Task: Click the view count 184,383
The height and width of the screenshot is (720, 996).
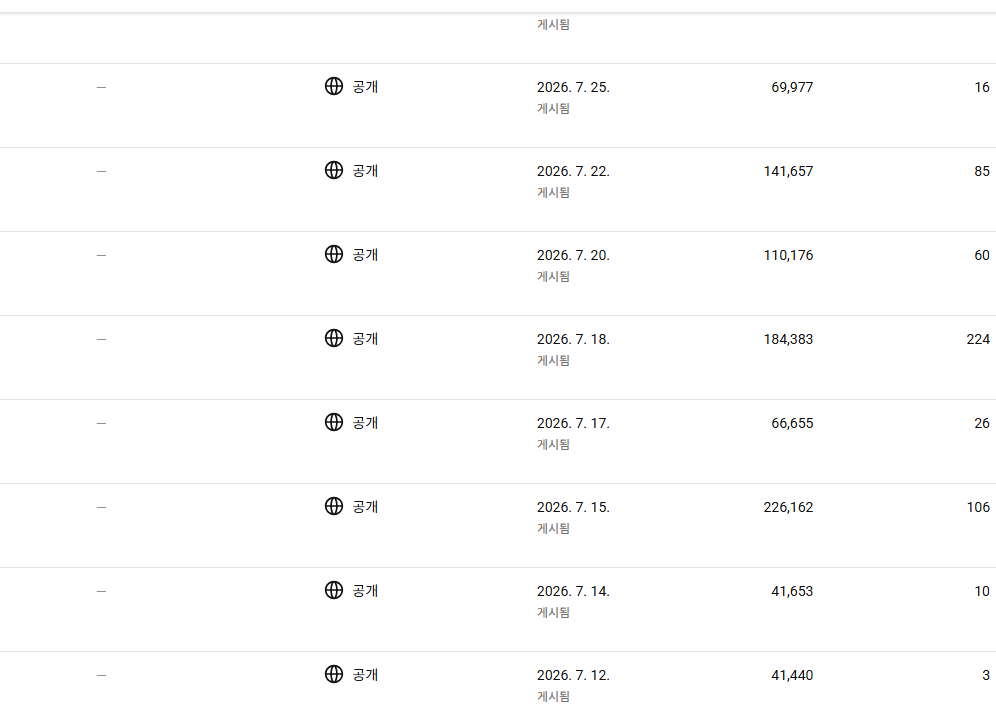Action: 788,339
